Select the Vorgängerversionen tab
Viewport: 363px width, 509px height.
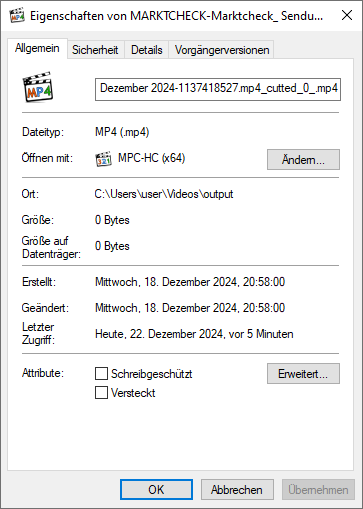click(x=222, y=50)
